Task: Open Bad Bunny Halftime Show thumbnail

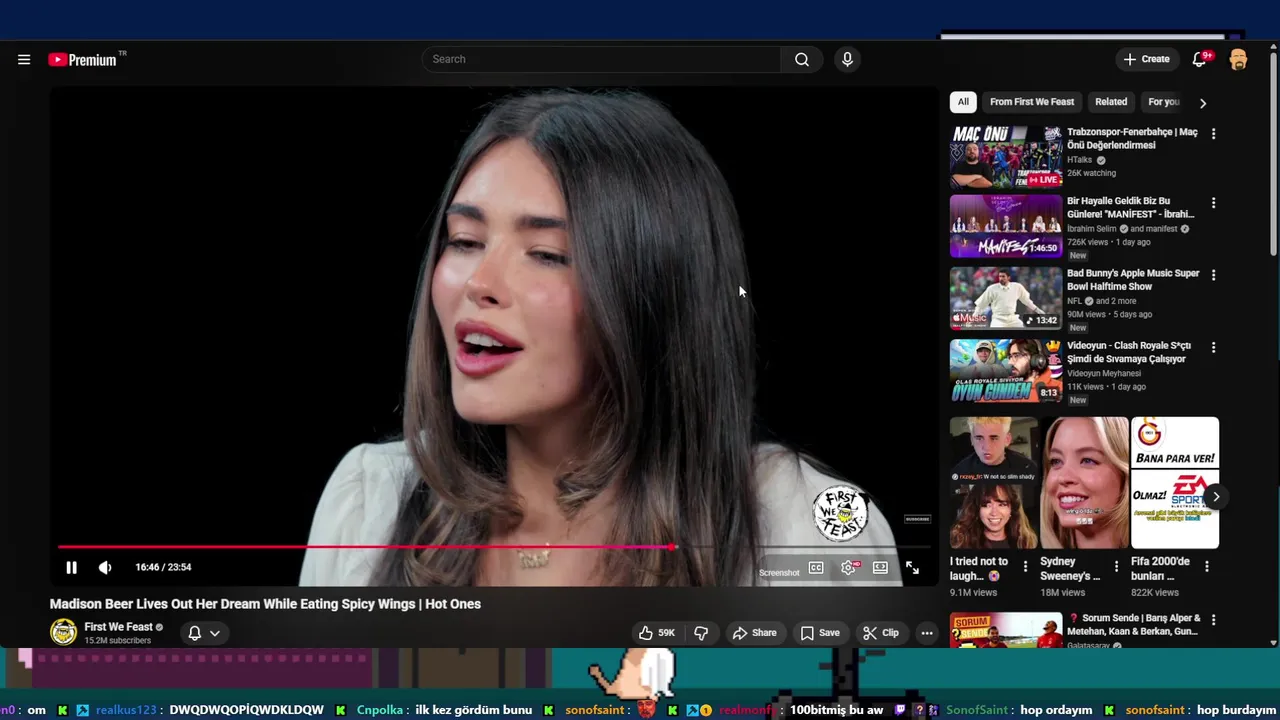Action: (x=1006, y=298)
